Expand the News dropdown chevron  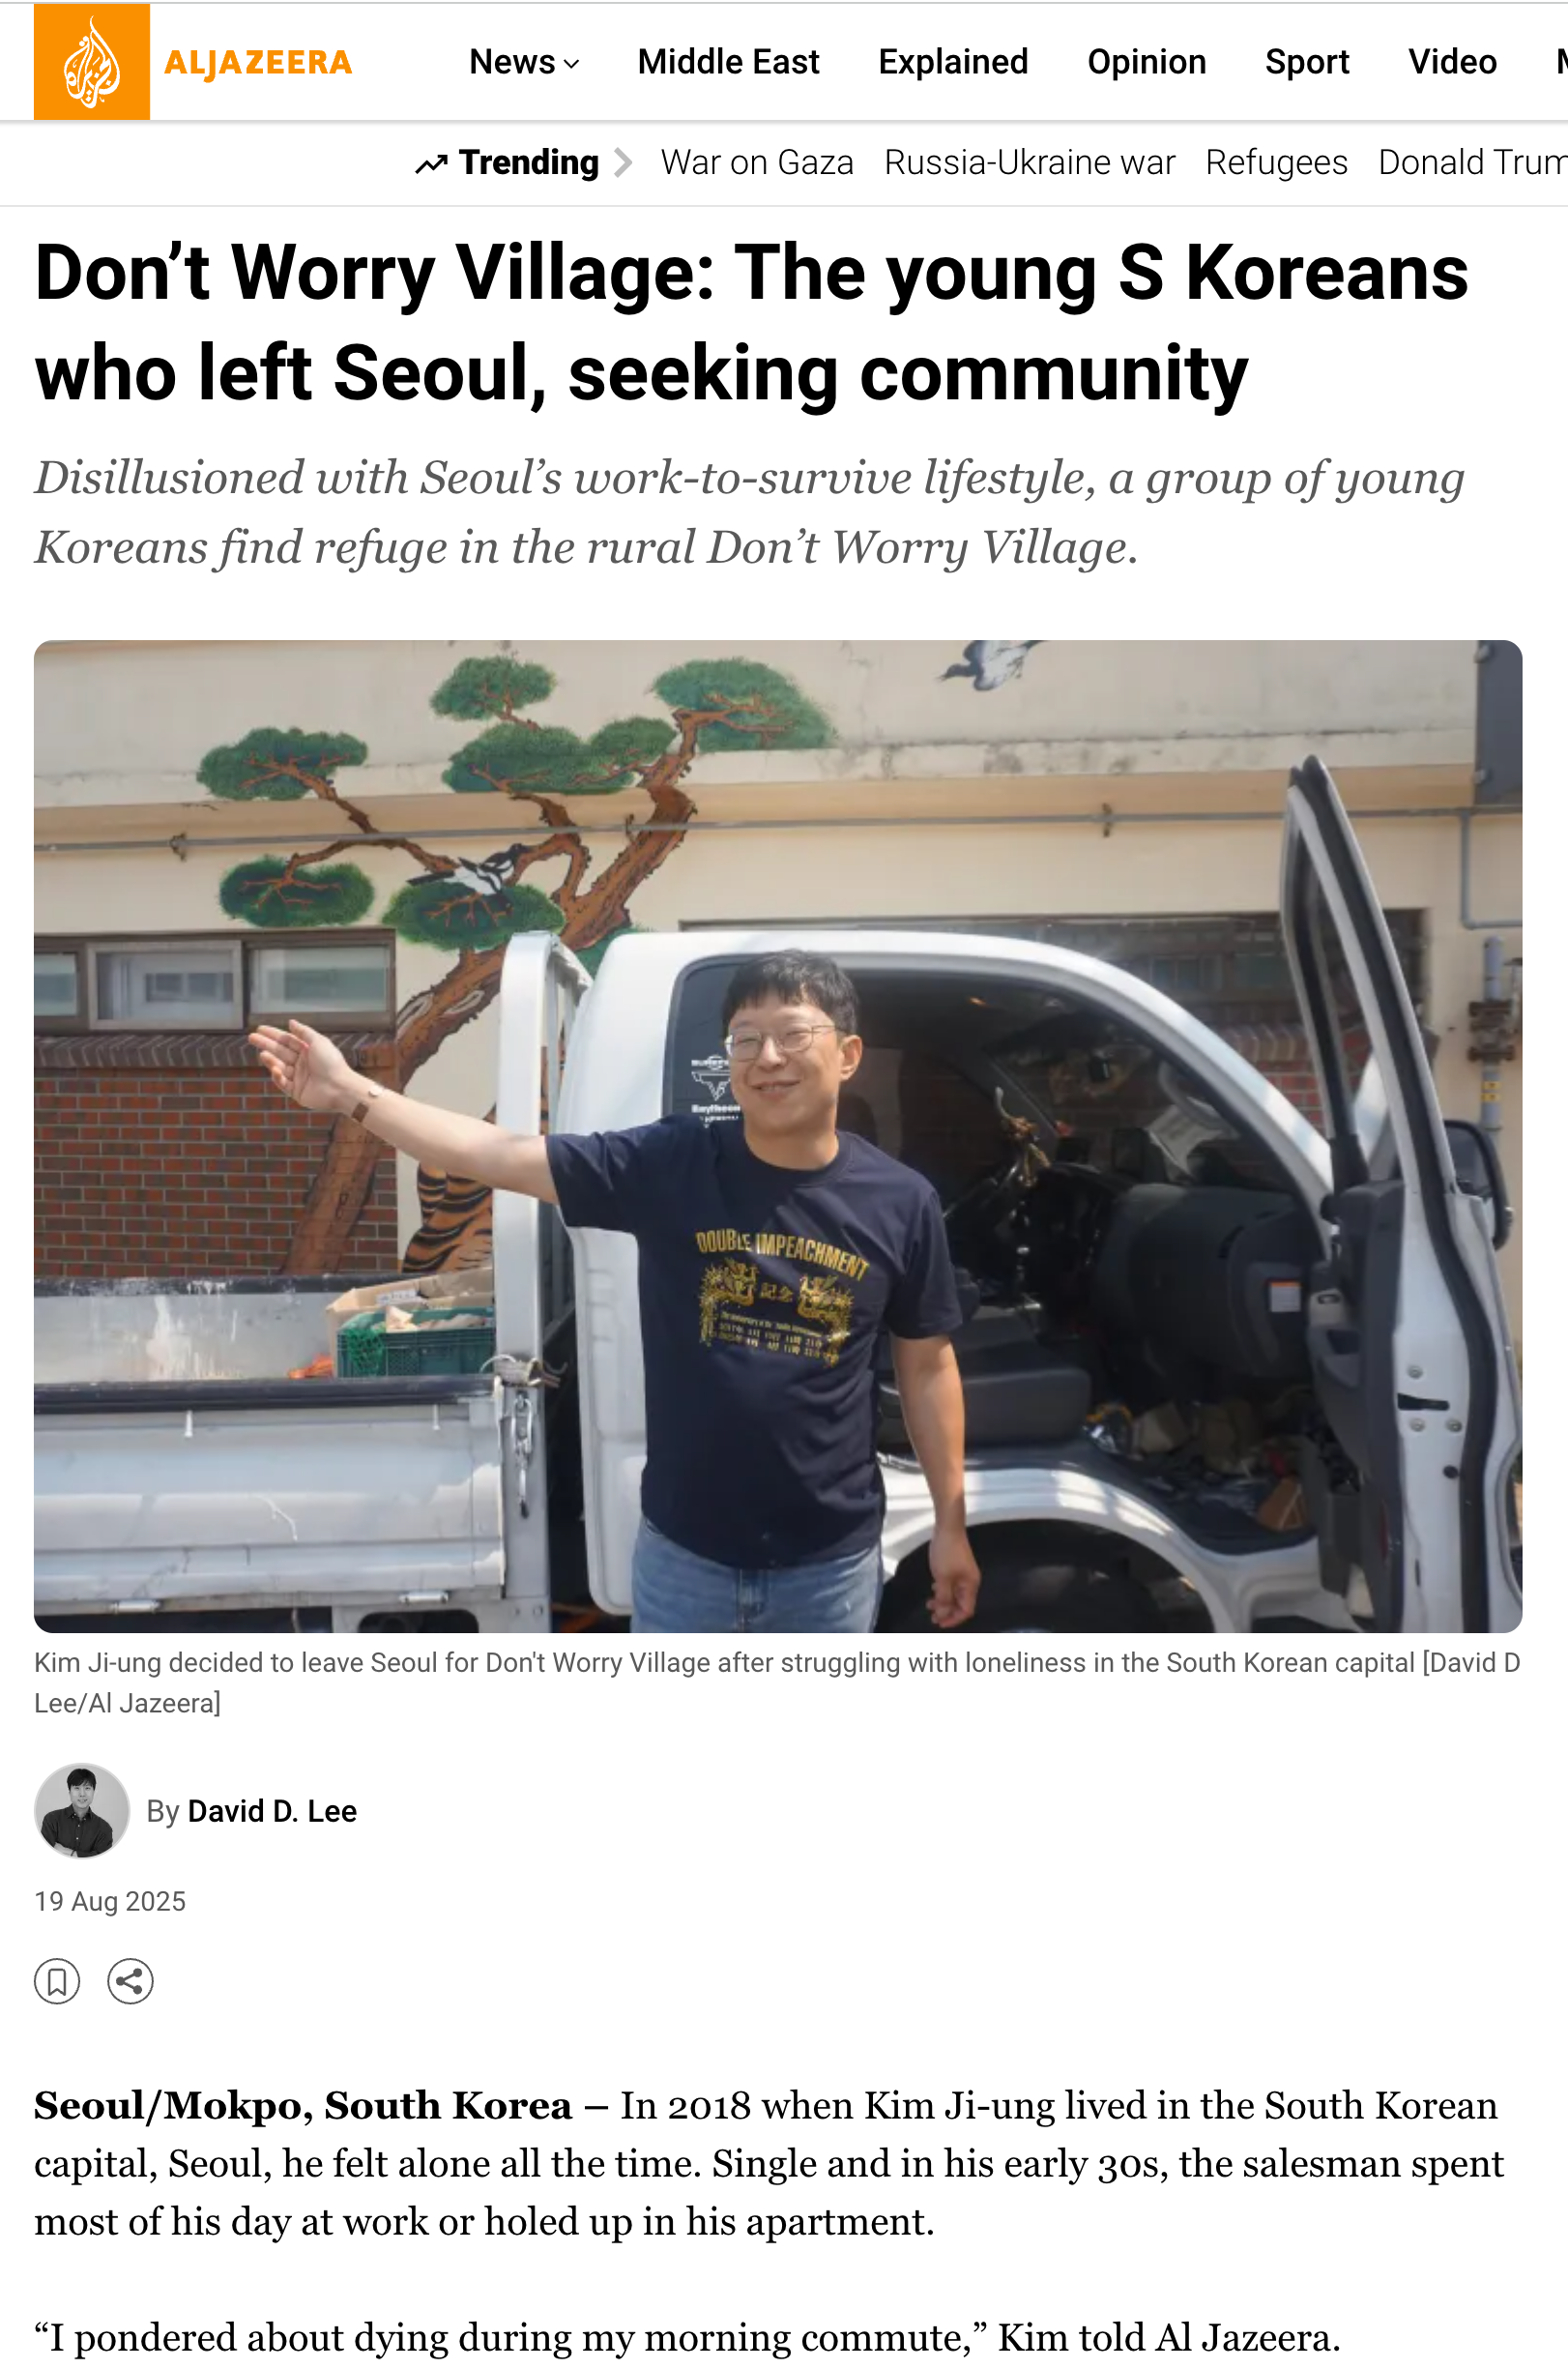[572, 63]
